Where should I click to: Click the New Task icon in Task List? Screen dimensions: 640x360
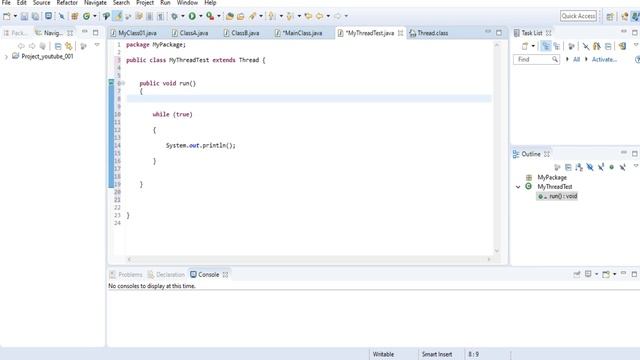pyautogui.click(x=525, y=46)
